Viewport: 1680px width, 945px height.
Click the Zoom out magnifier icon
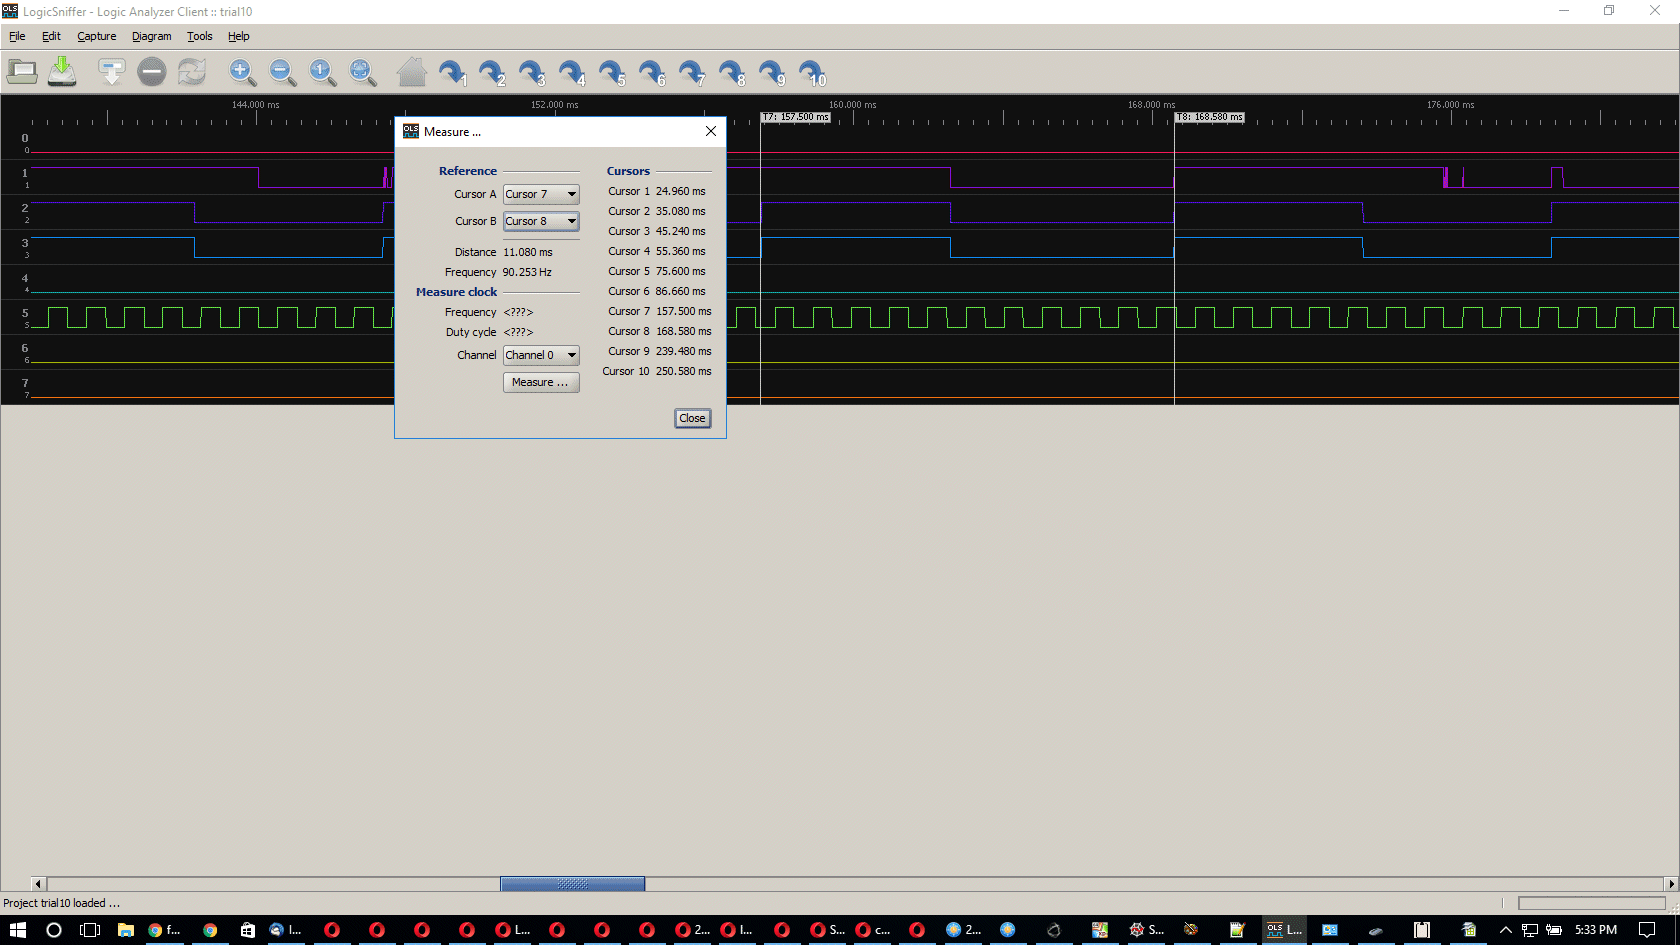pos(282,72)
